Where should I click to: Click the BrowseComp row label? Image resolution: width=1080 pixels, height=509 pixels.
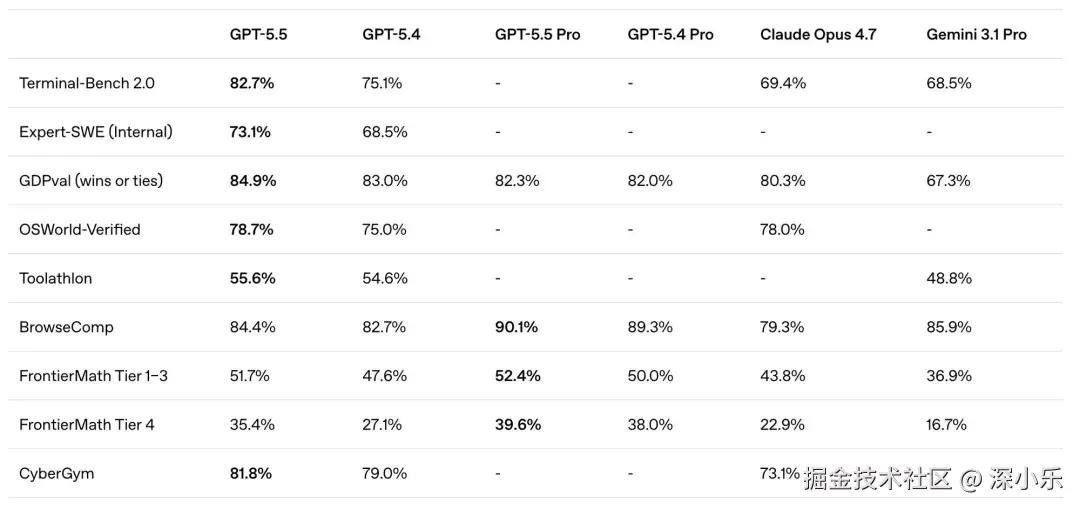coord(66,327)
